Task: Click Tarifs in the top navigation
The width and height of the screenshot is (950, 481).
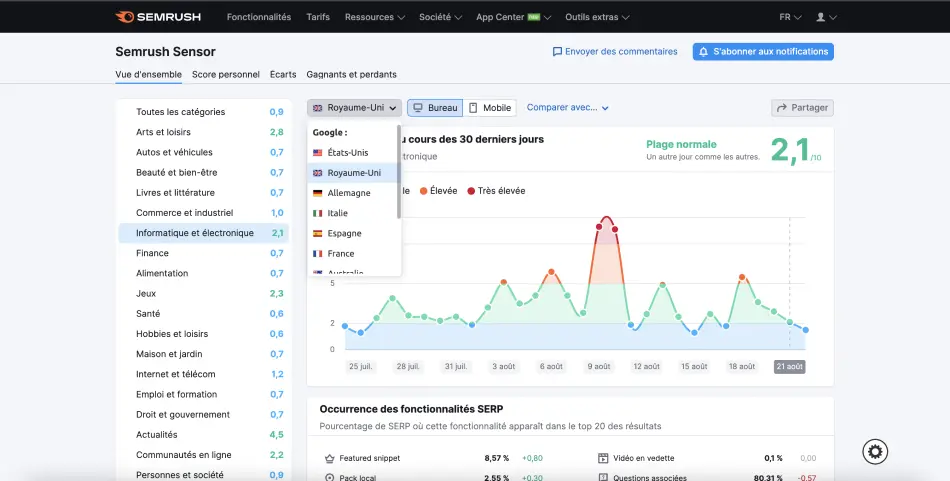Action: tap(318, 17)
